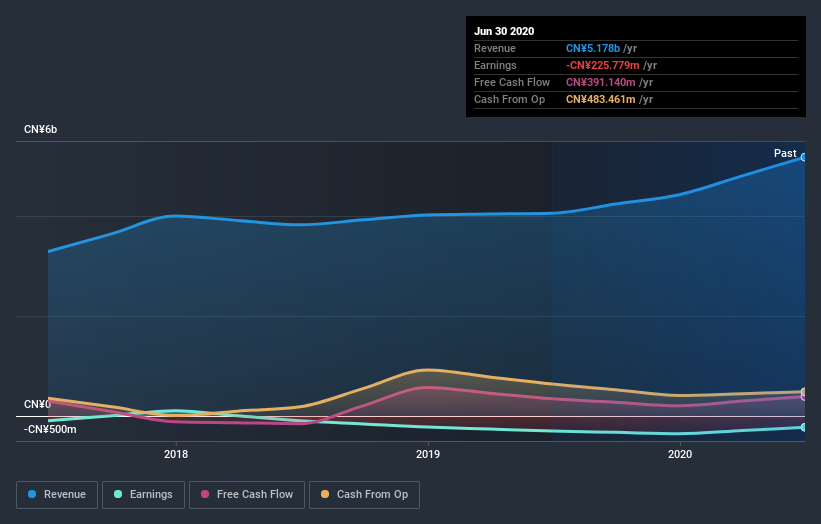
Task: Click the CN¥391.140m free cash flow value
Action: click(601, 82)
